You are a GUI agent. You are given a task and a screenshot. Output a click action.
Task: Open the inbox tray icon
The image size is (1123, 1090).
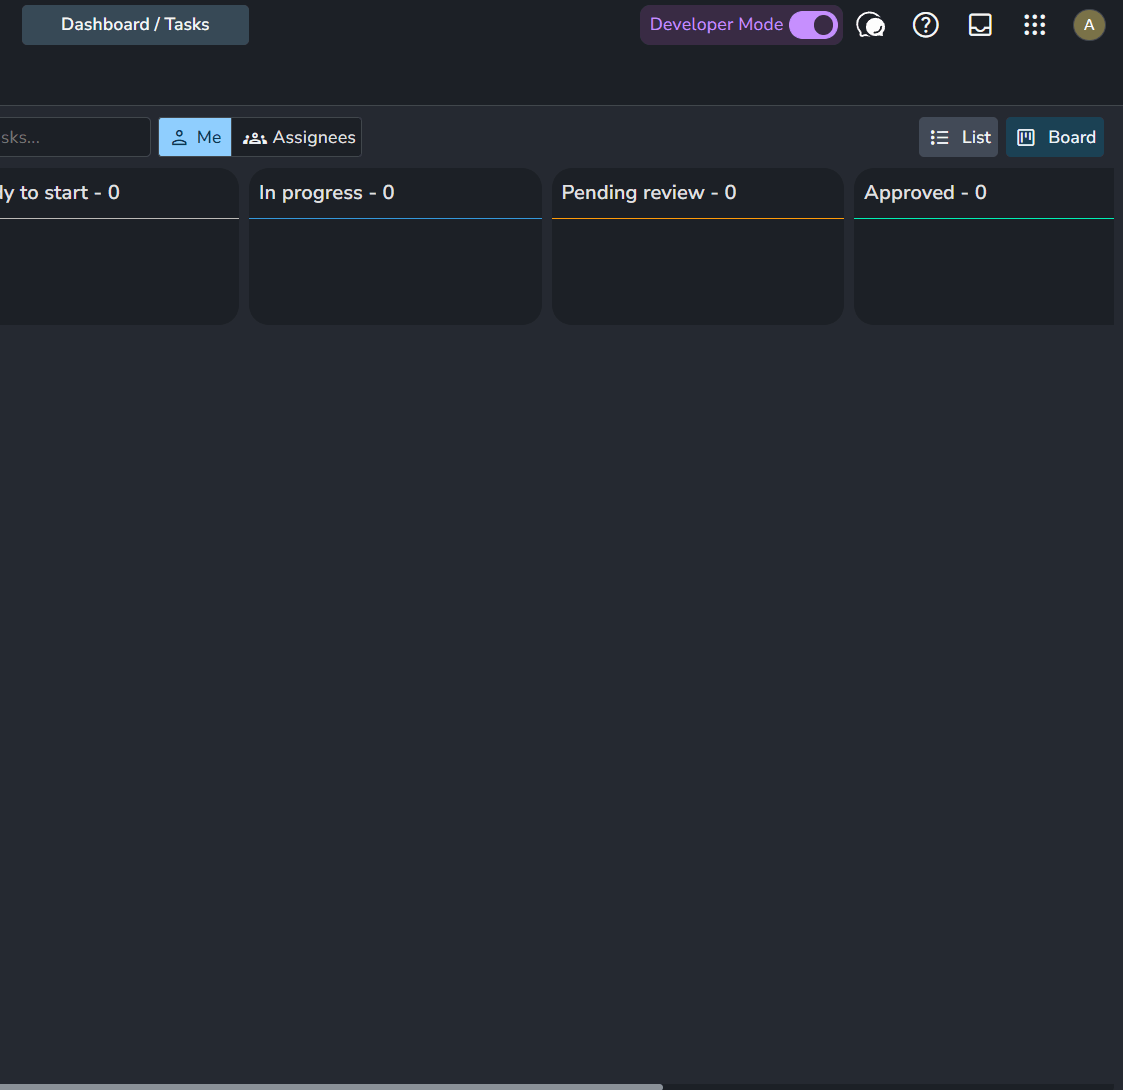980,25
